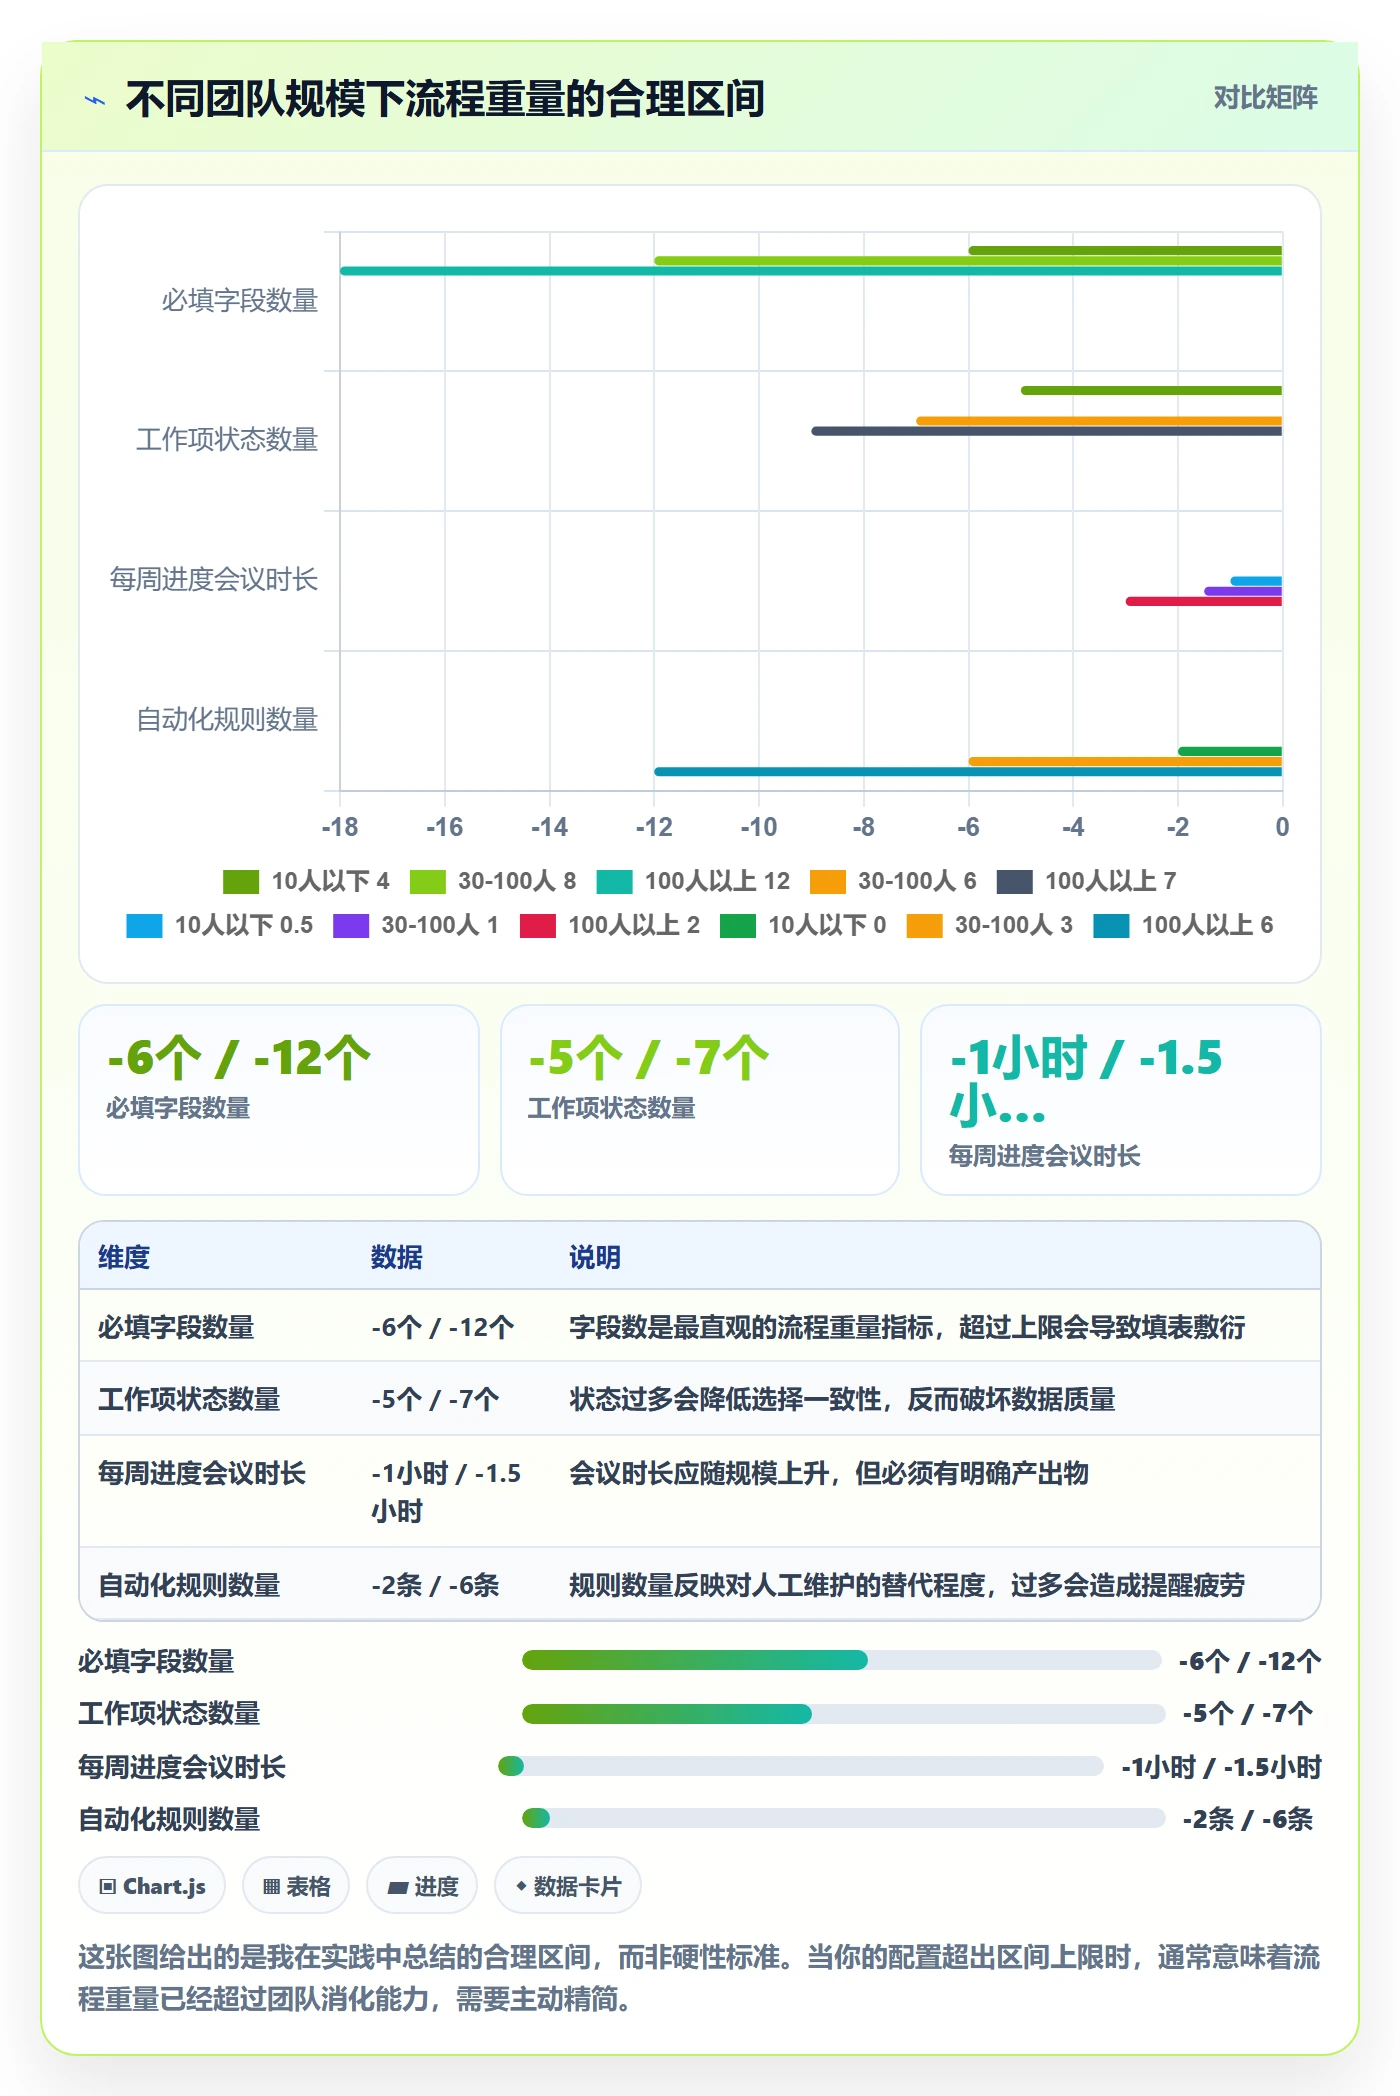The width and height of the screenshot is (1400, 2096).
Task: Click the 自动化规则数量 table row label
Action: (189, 1585)
